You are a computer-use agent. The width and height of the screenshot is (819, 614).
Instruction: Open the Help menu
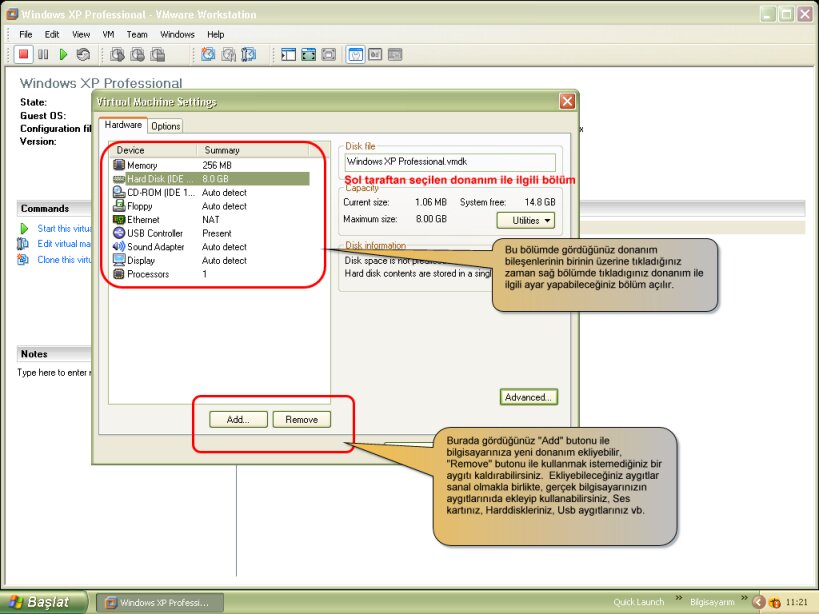coord(216,34)
